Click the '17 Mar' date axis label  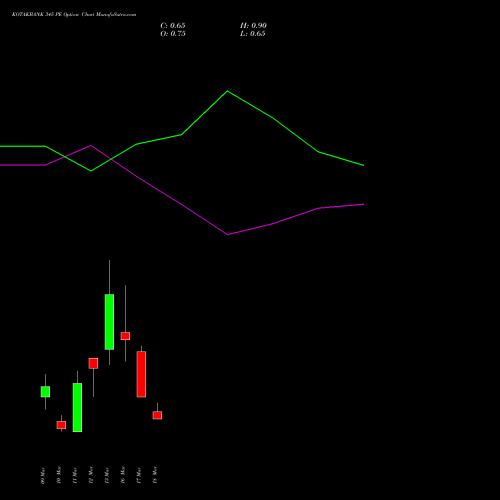click(x=139, y=475)
